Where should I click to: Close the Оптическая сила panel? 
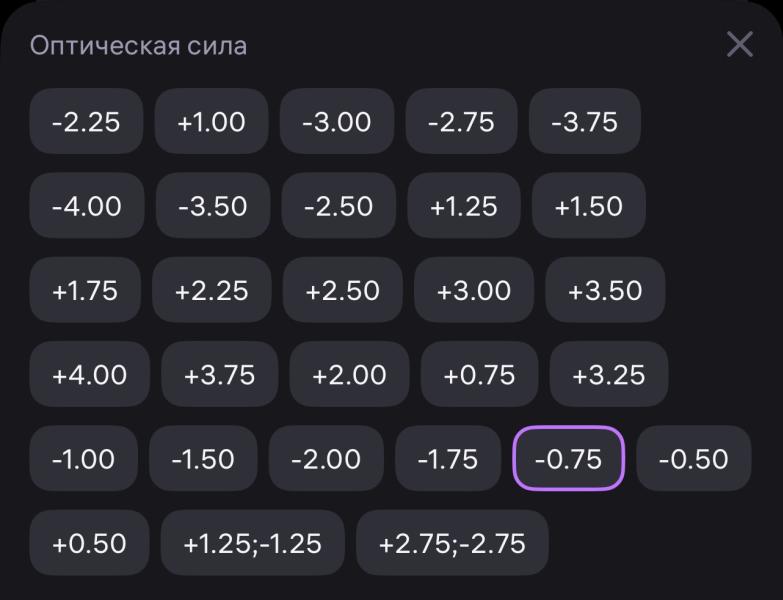[x=739, y=45]
